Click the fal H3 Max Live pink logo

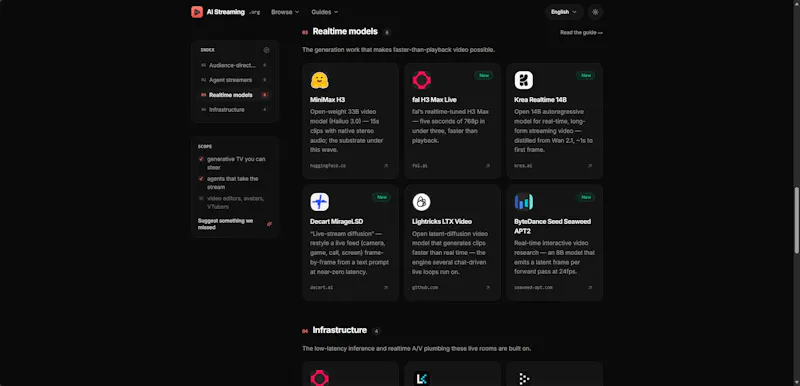(x=421, y=80)
